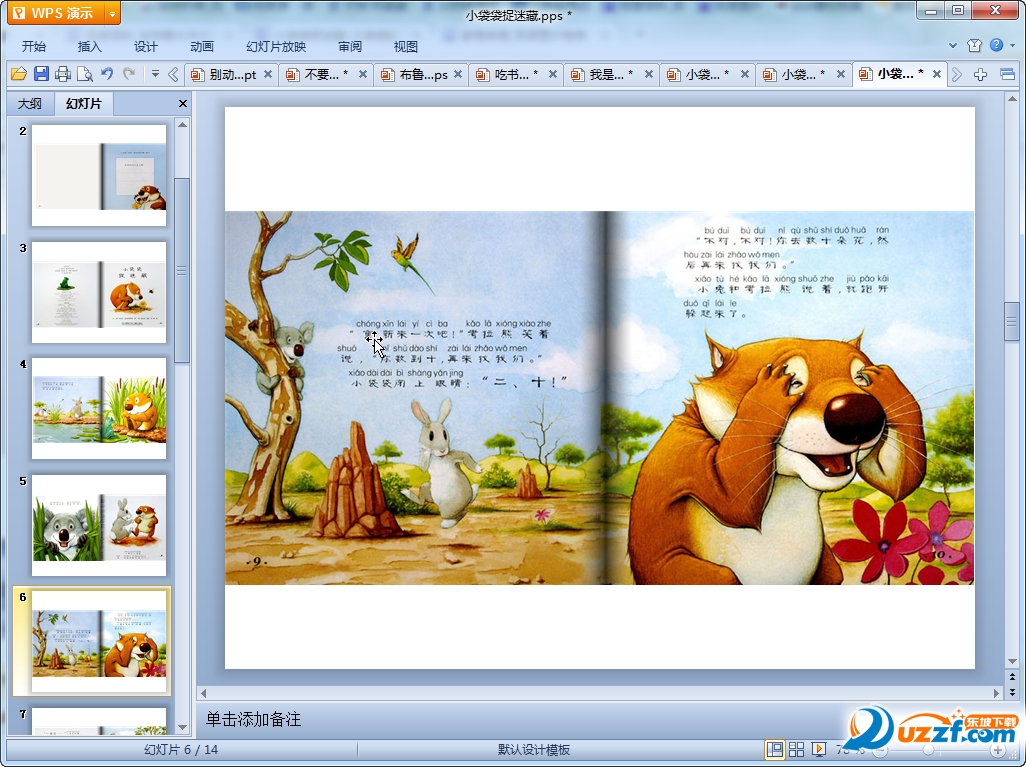Print the presentation using the printer icon
Image resolution: width=1026 pixels, height=767 pixels.
point(63,74)
